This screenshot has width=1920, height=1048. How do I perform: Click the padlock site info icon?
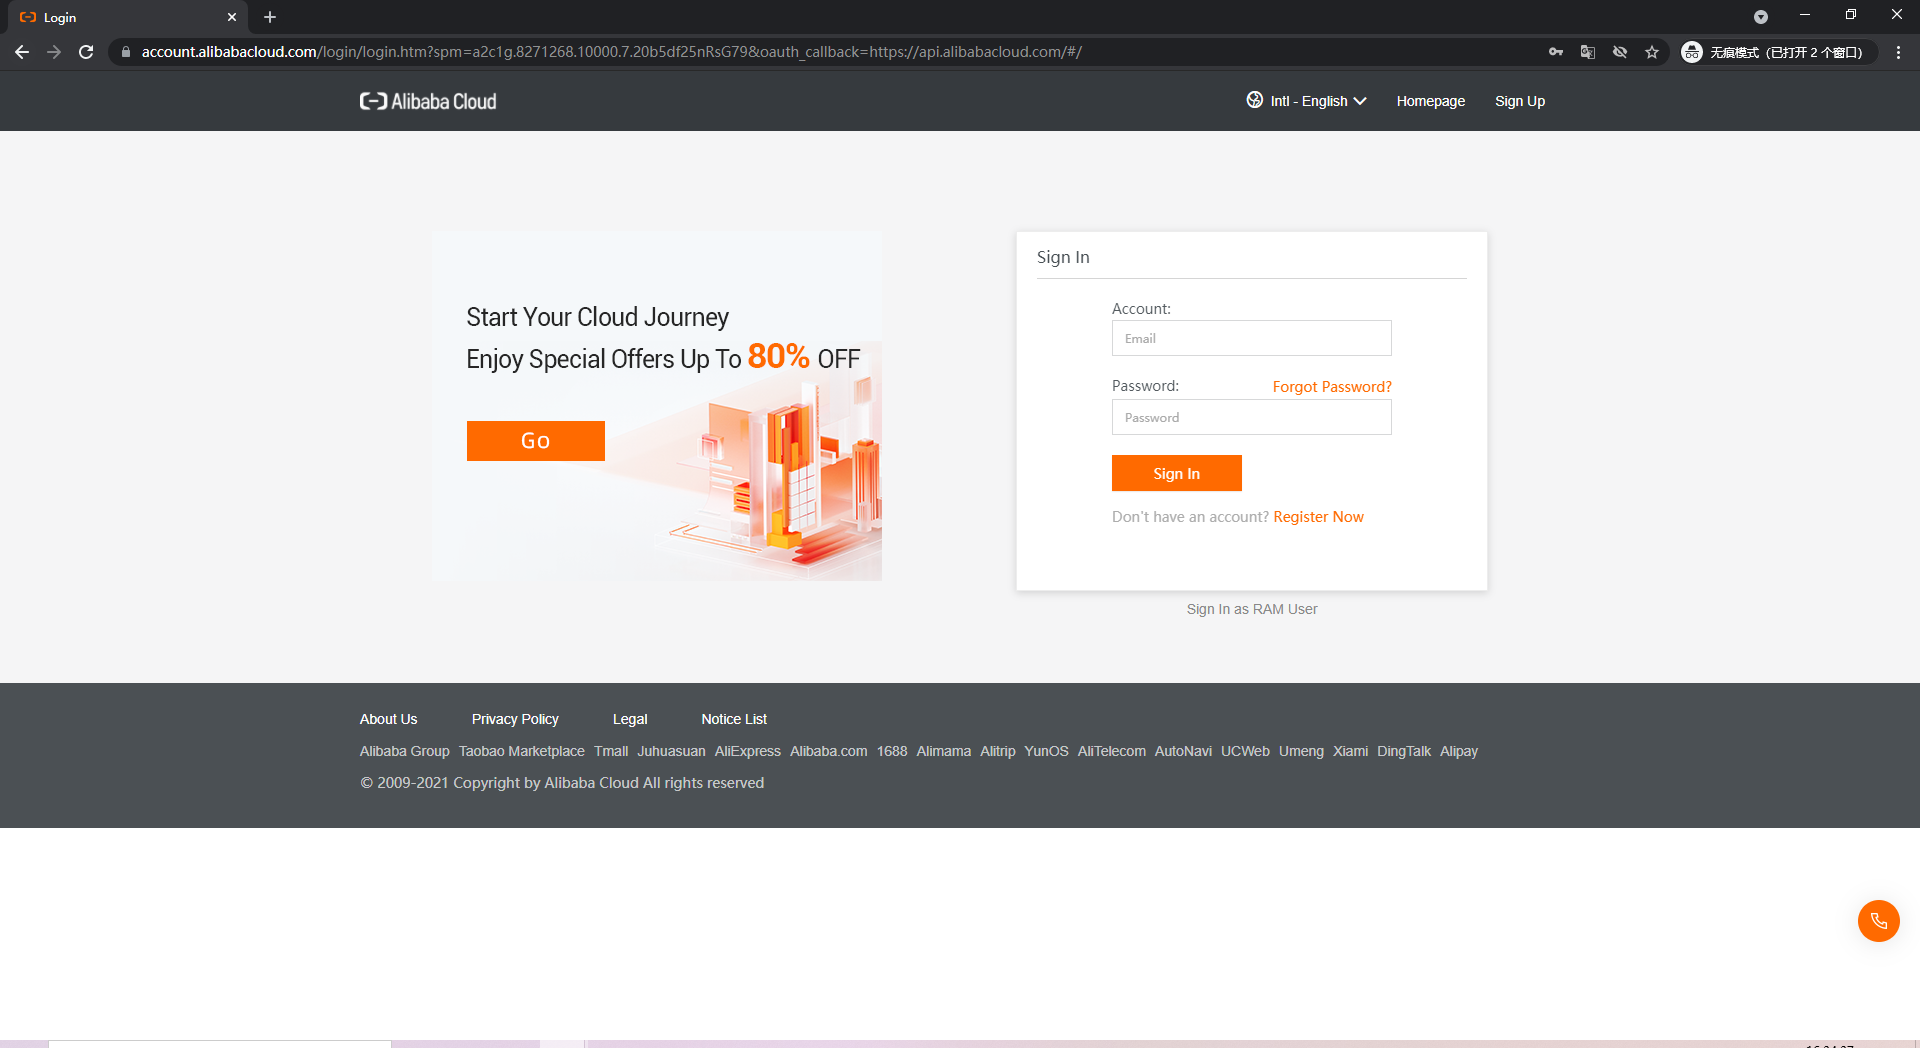click(125, 52)
